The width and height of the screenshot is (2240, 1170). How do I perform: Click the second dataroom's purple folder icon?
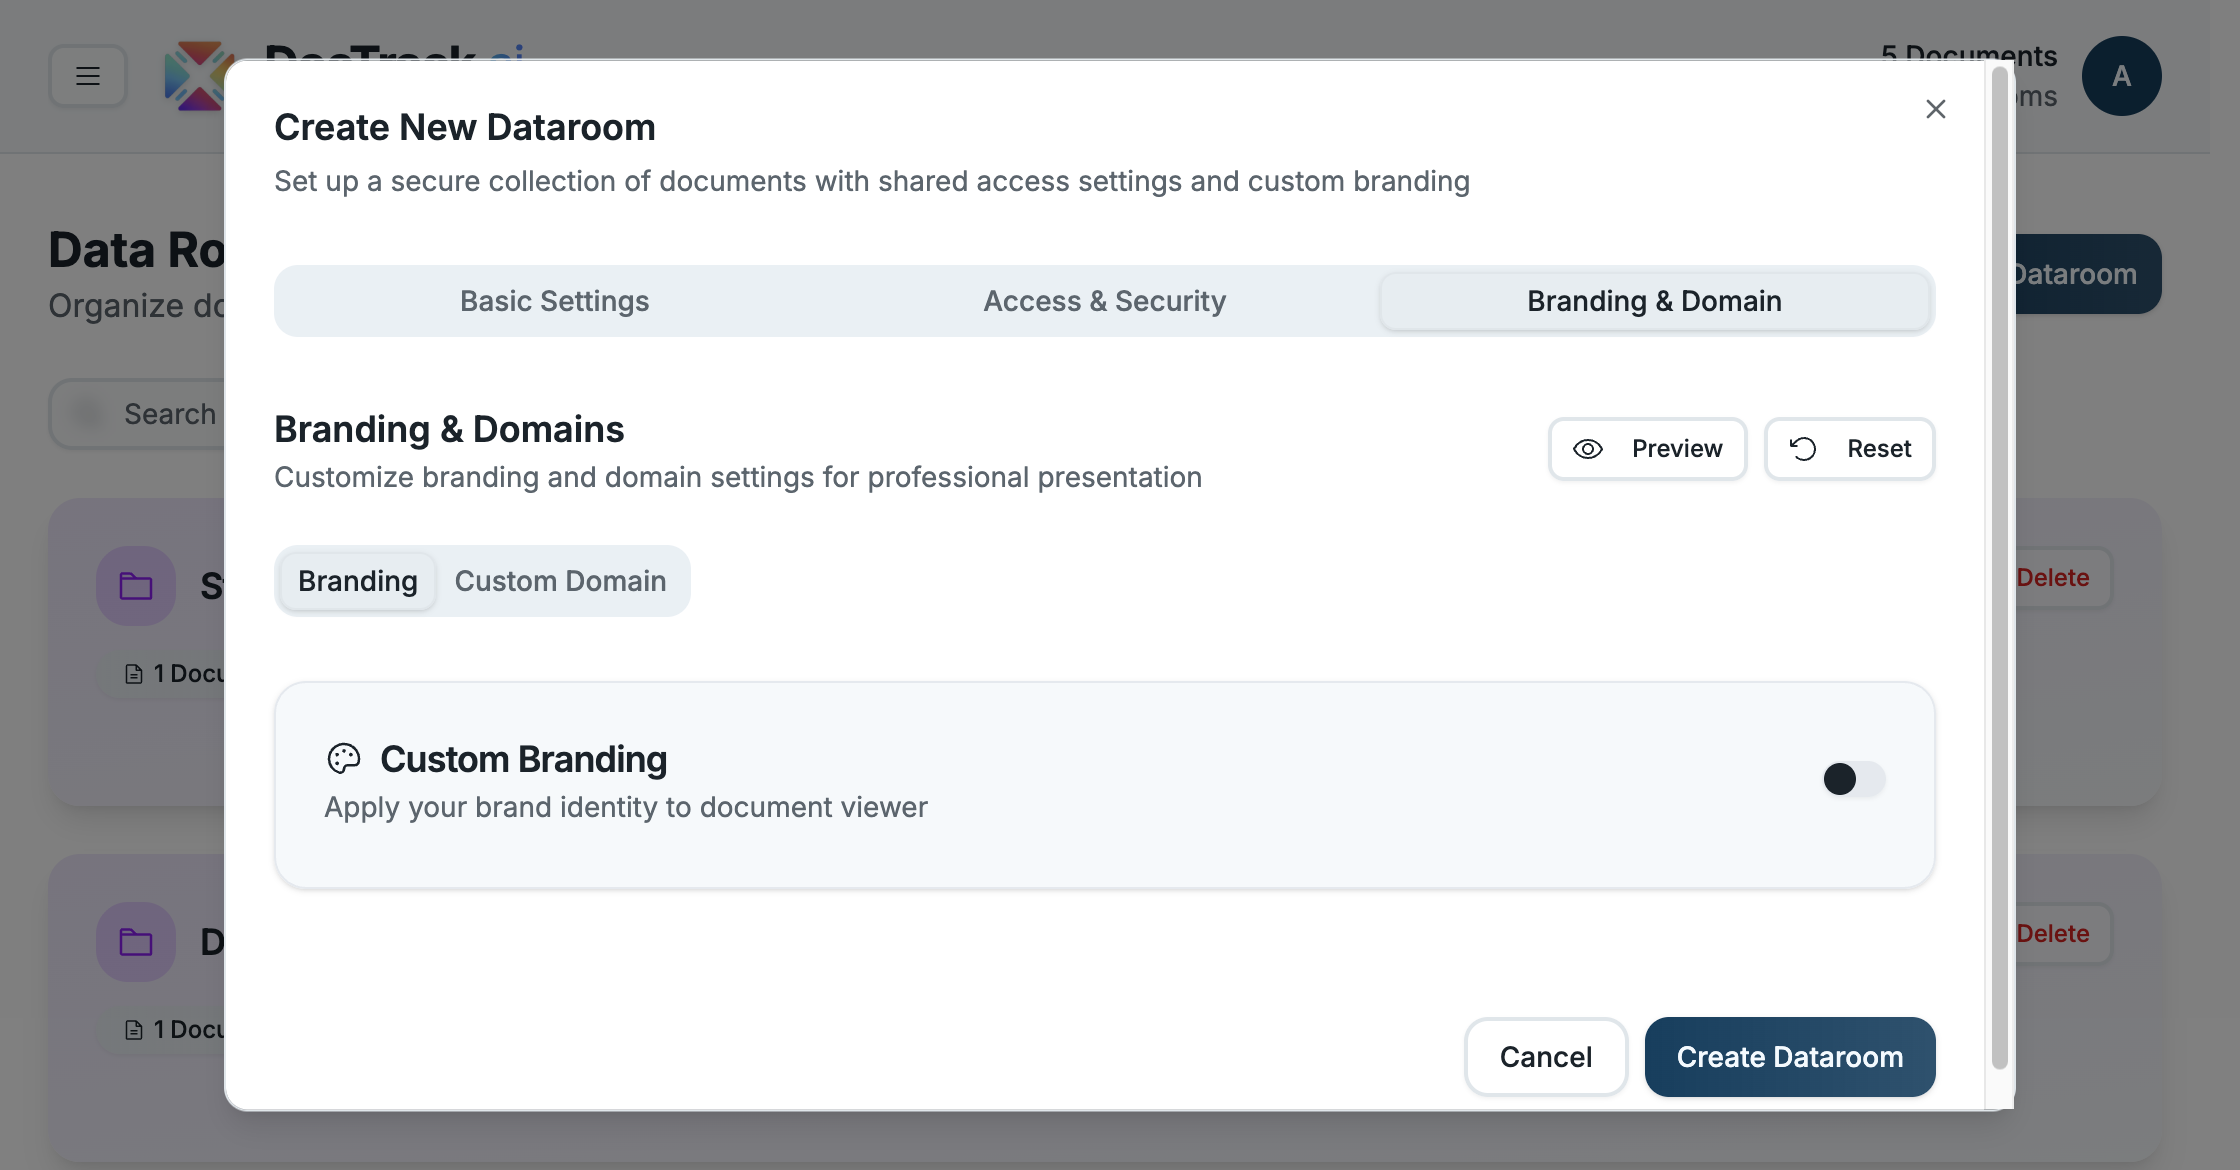tap(136, 942)
